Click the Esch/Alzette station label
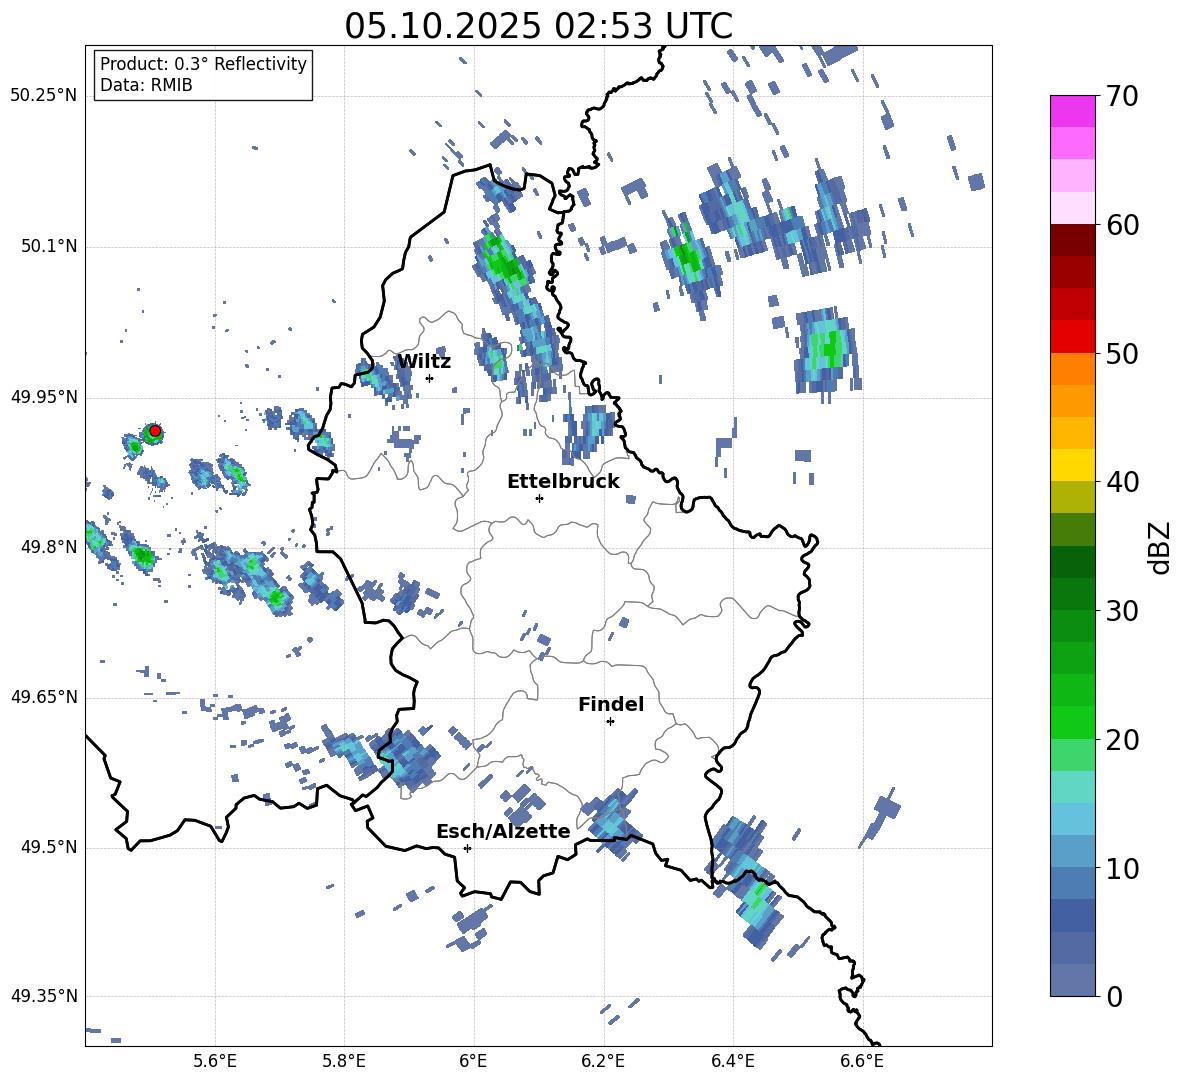 click(x=503, y=832)
